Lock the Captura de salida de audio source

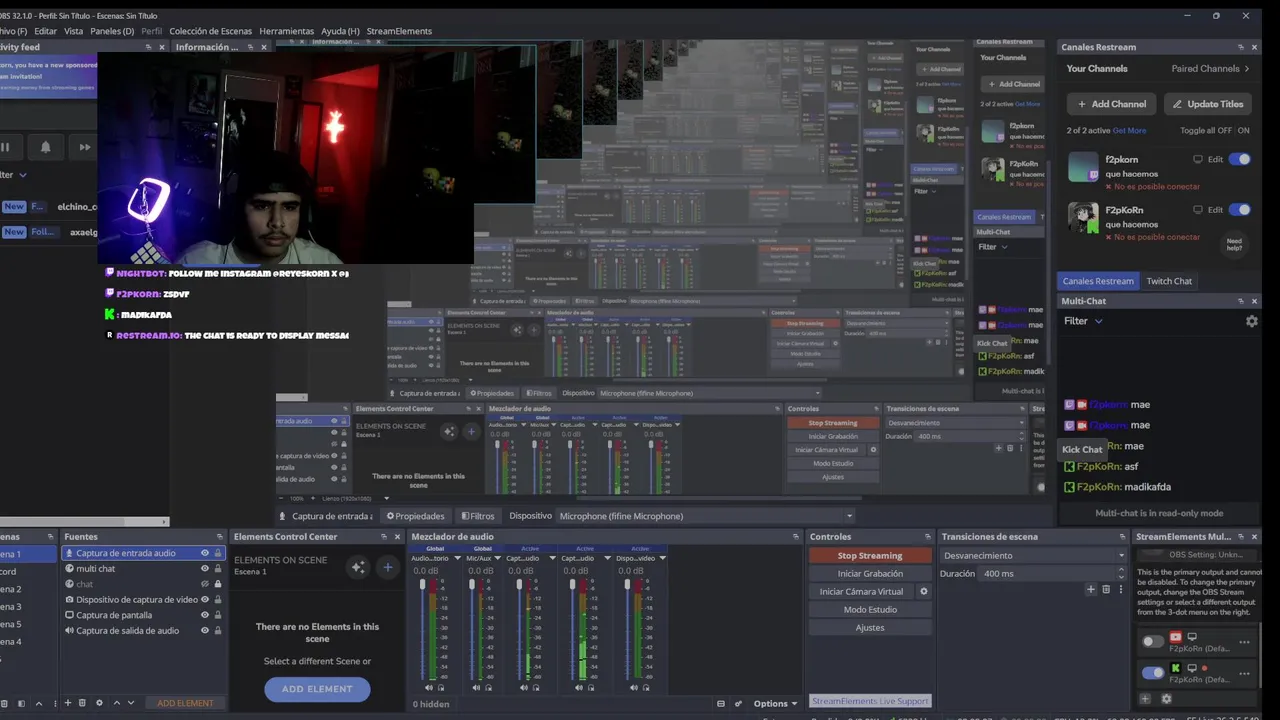(218, 631)
